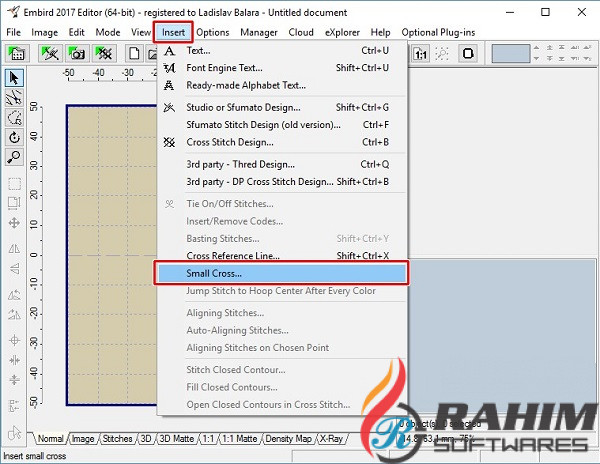600x464 pixels.
Task: Create new document with blank page icon
Action: [134, 53]
